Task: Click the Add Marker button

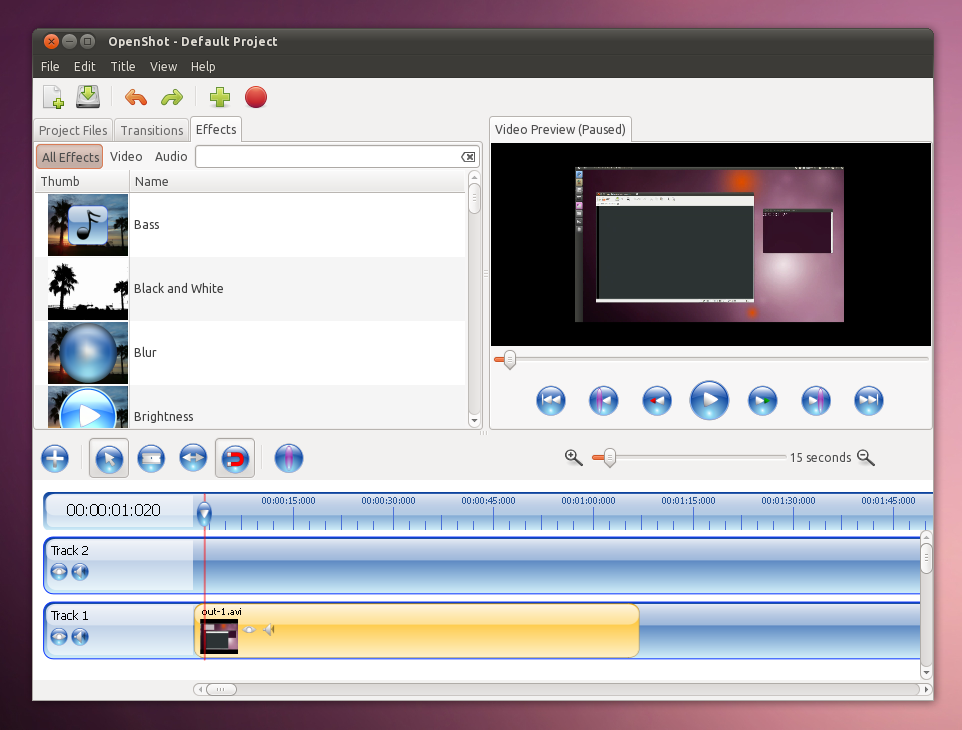Action: 288,458
